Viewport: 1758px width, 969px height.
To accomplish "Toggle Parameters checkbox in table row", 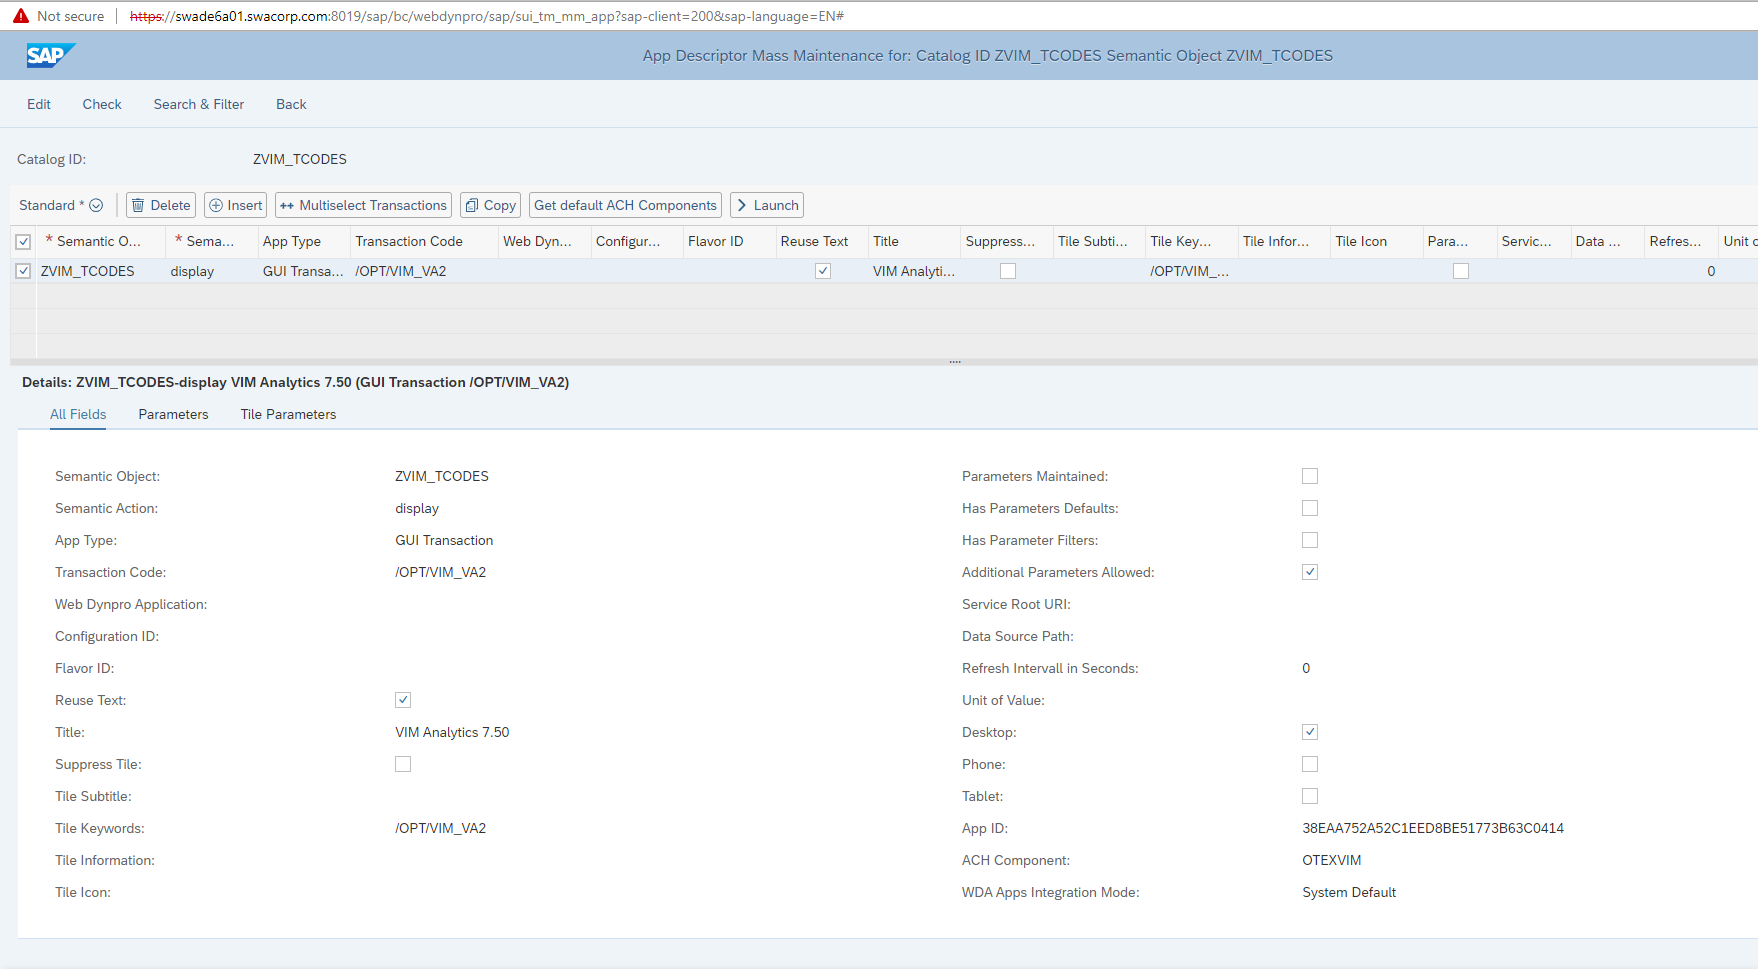I will [x=1461, y=271].
